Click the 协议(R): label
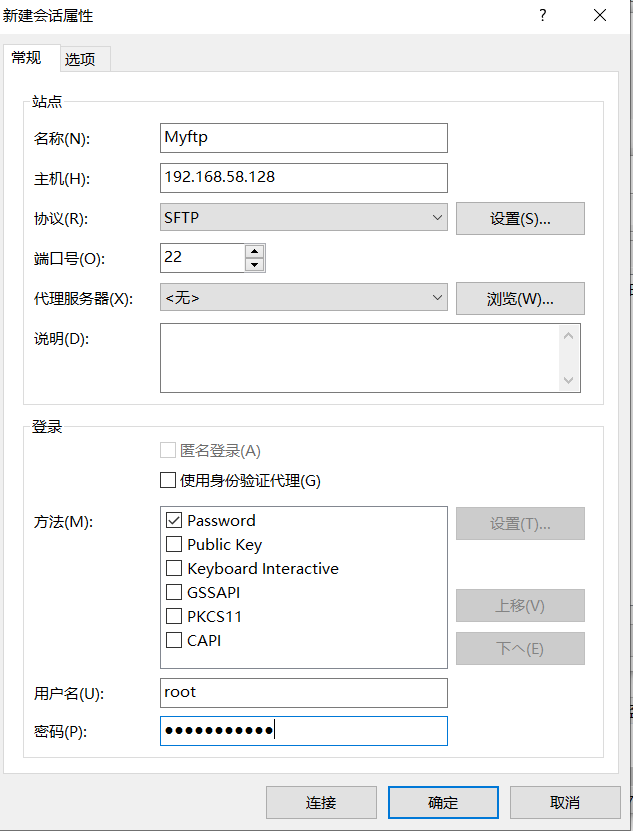Image resolution: width=633 pixels, height=831 pixels. pyautogui.click(x=61, y=219)
